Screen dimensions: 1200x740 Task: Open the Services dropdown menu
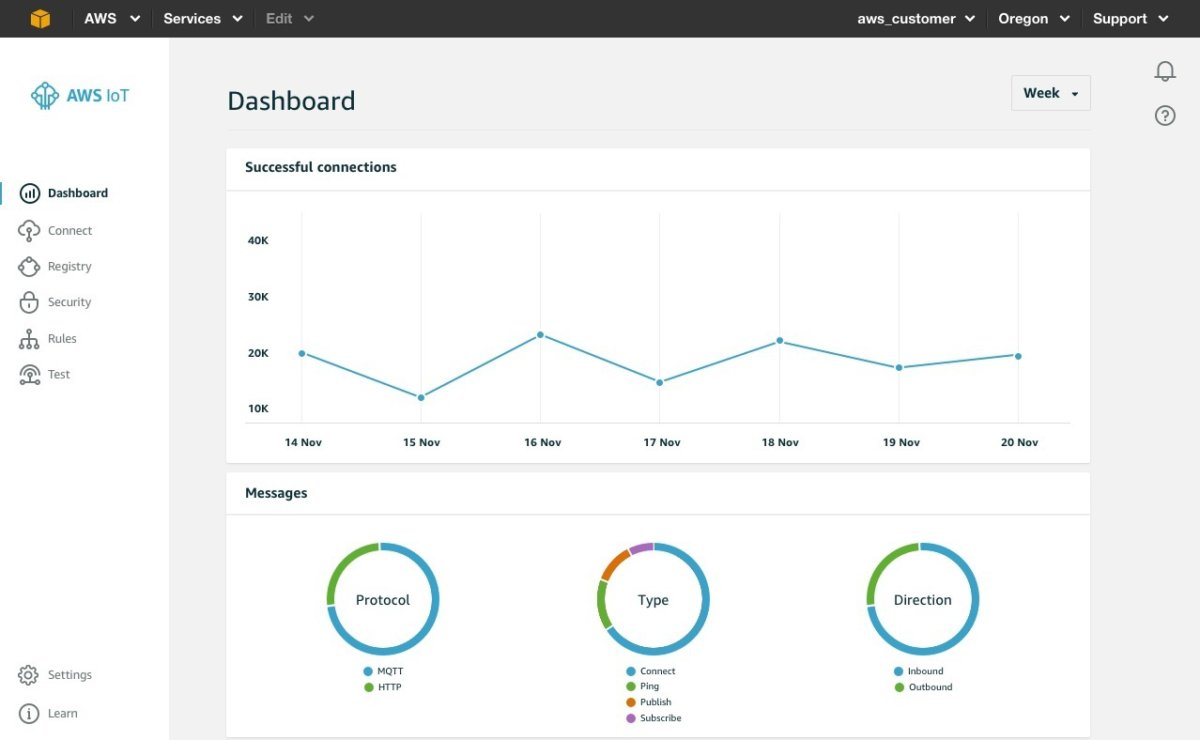[x=203, y=19]
